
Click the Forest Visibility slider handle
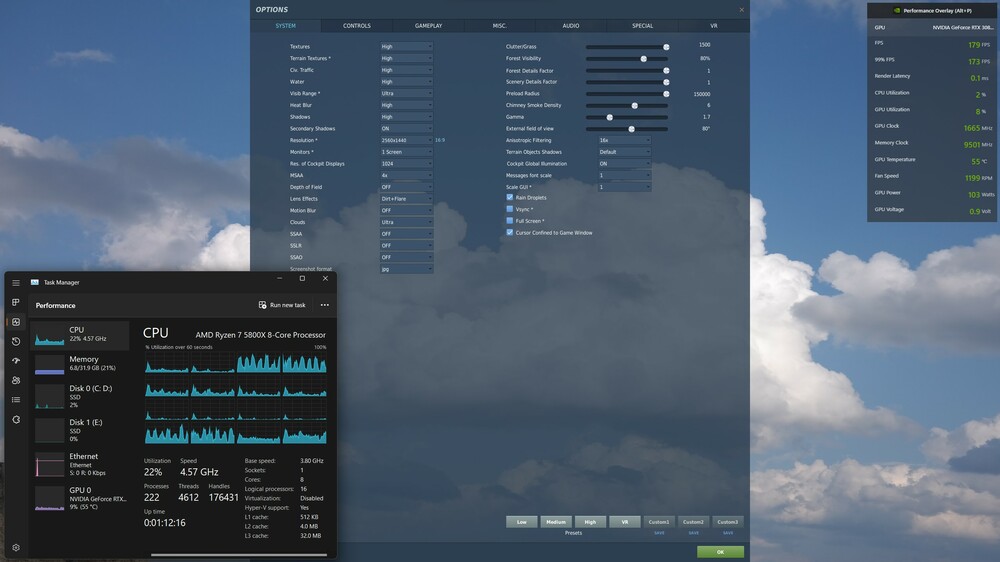point(643,59)
